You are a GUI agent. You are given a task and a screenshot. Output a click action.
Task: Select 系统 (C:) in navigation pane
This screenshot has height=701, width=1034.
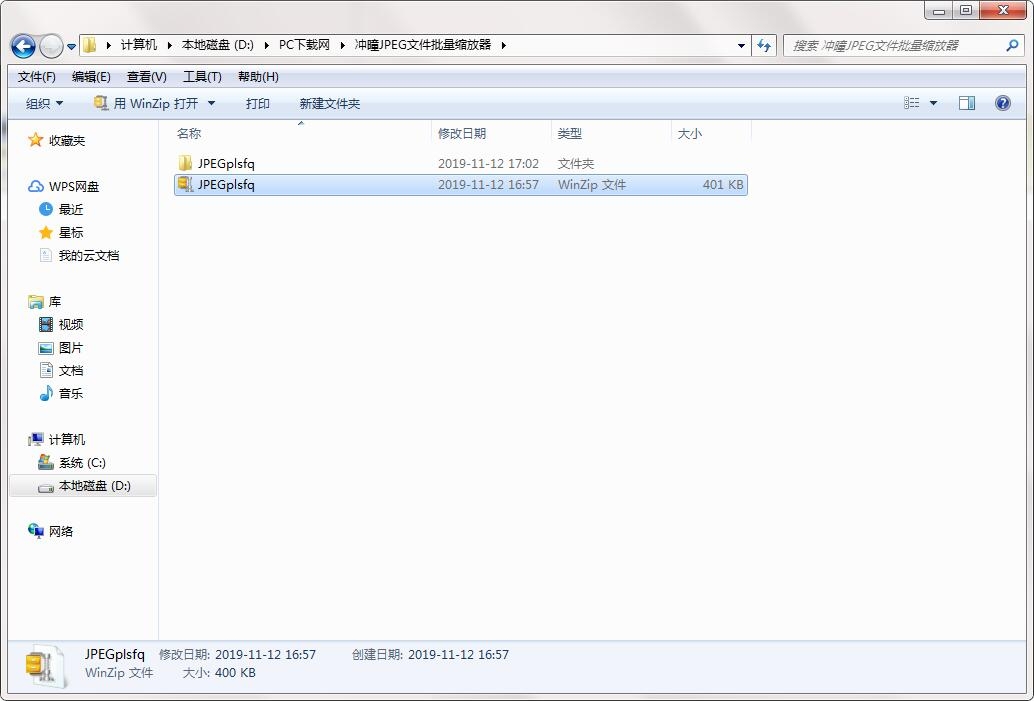(x=82, y=463)
